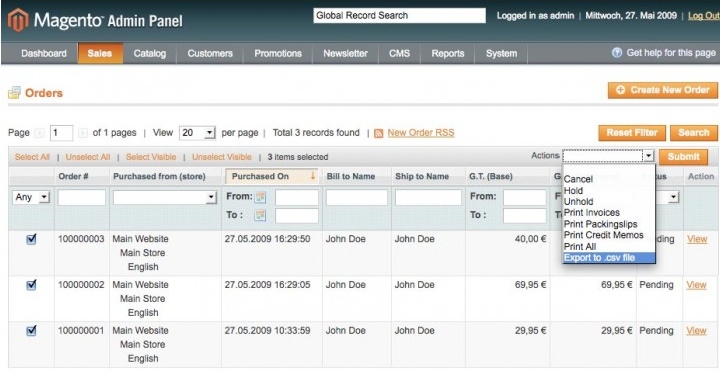Click Purchased On To date field
Viewport: 720px width, 371px height.
point(297,216)
